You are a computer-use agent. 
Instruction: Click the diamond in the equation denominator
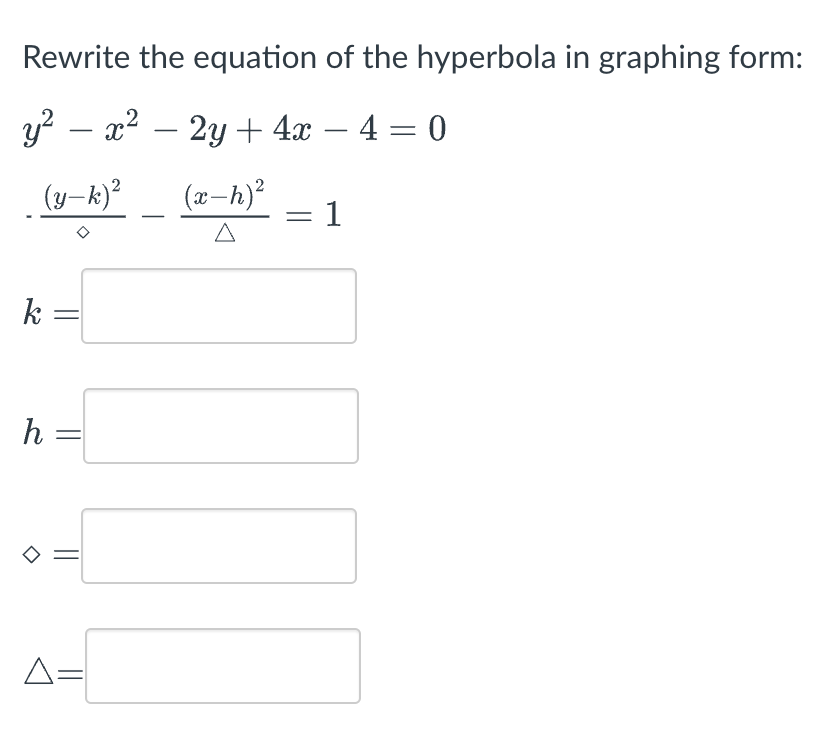coord(81,230)
